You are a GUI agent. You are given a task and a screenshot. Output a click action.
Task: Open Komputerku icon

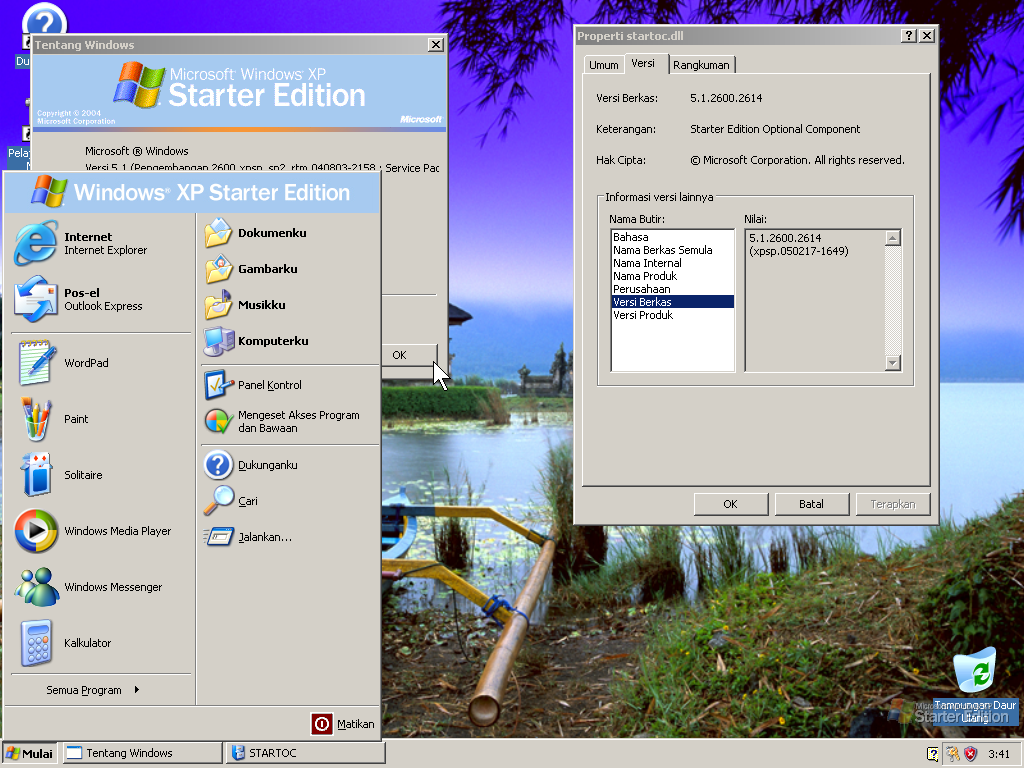(218, 341)
